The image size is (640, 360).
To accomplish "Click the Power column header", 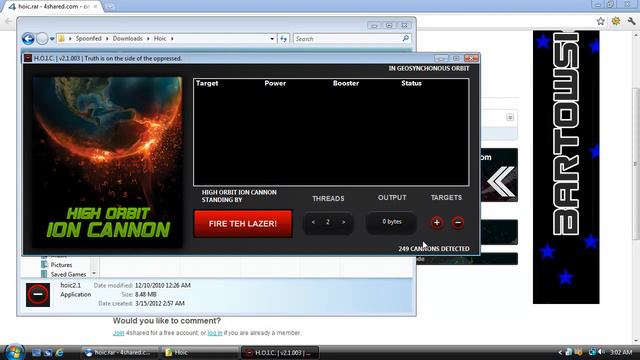I will tap(275, 83).
